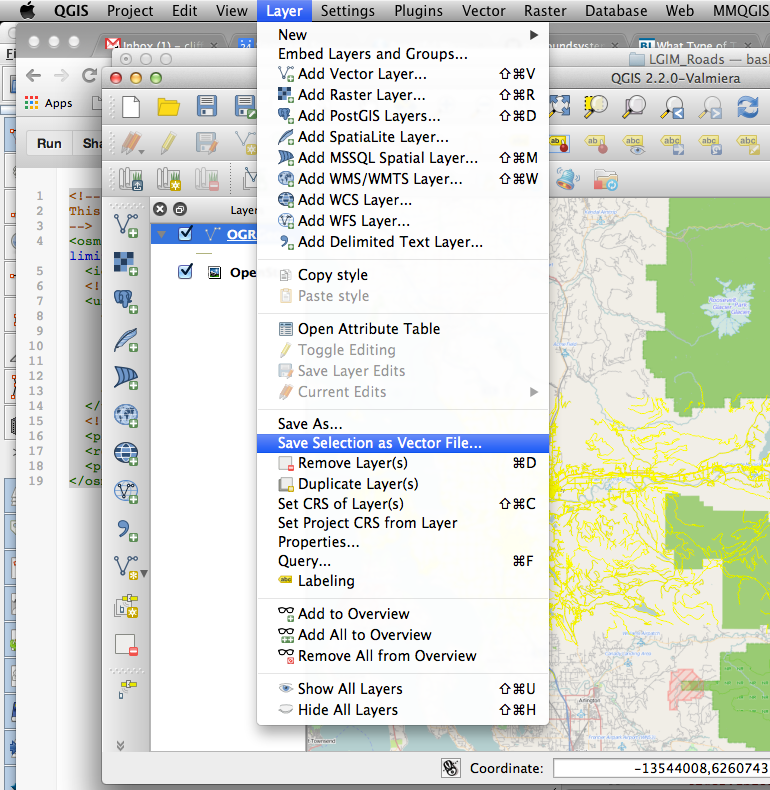Click the Coordinate input field
770x790 pixels.
tap(661, 768)
